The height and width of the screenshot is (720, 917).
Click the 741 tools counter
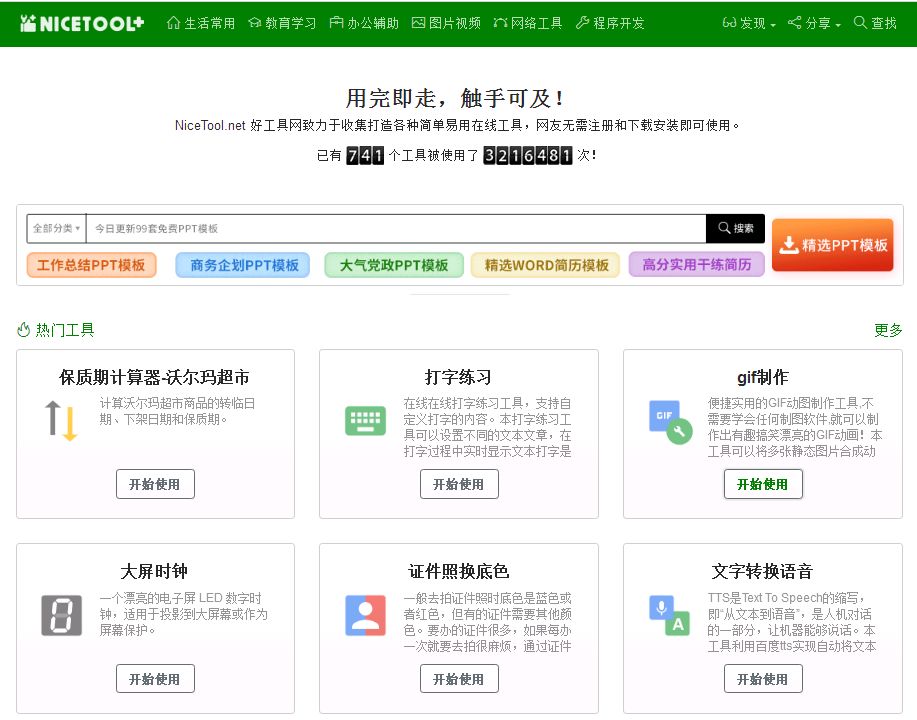pyautogui.click(x=365, y=156)
